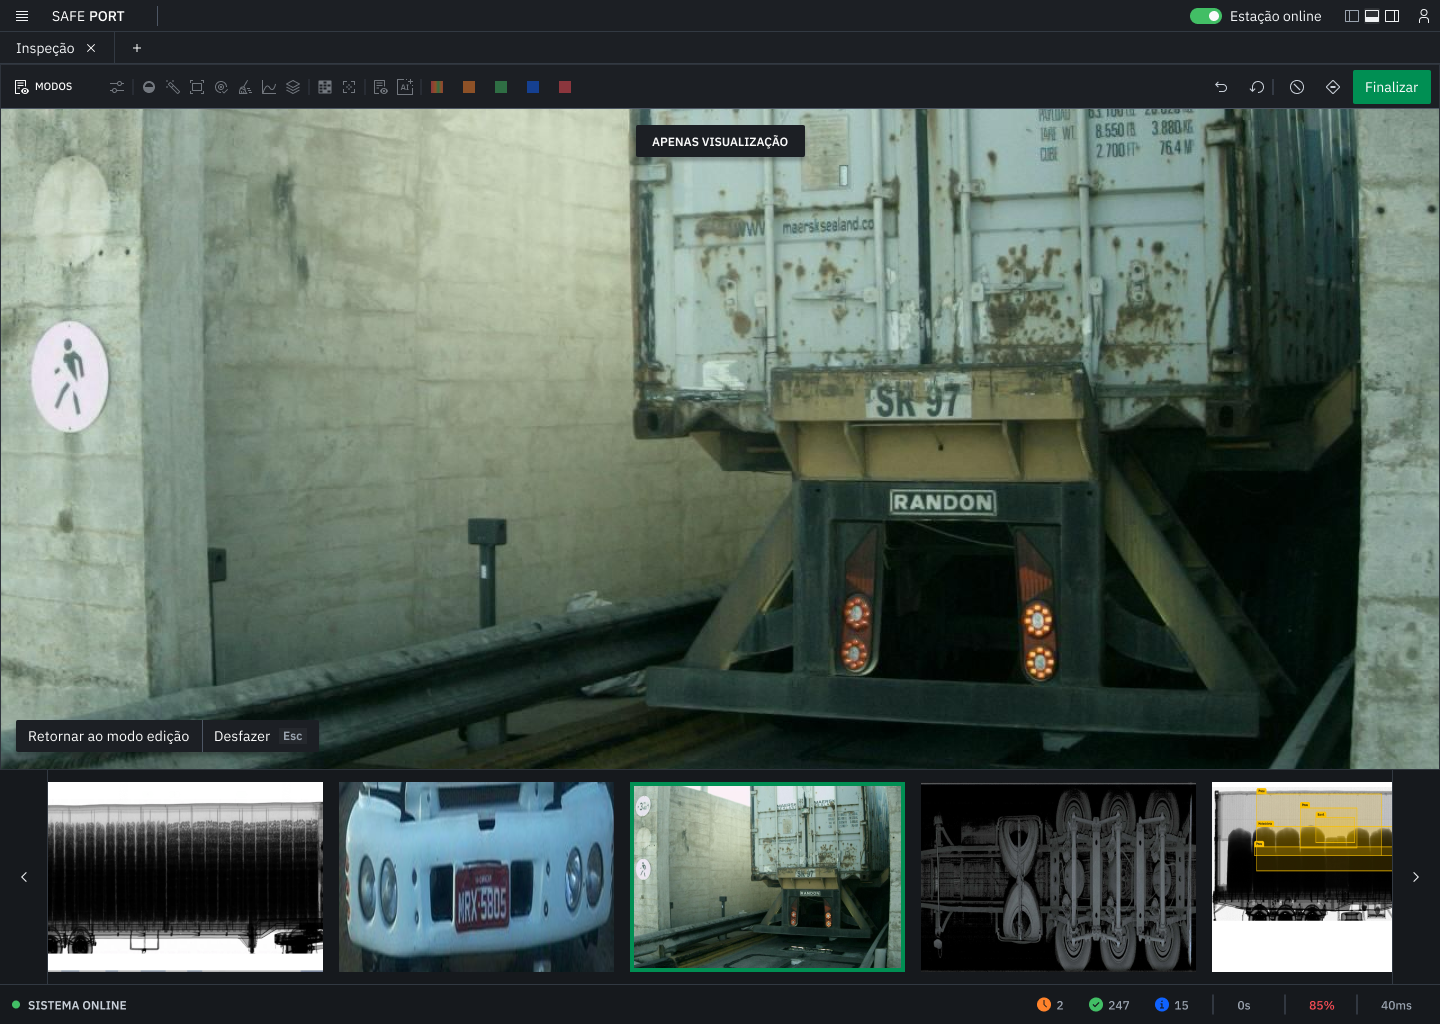Click the green Finalizar button
Viewport: 1440px width, 1024px height.
point(1392,87)
